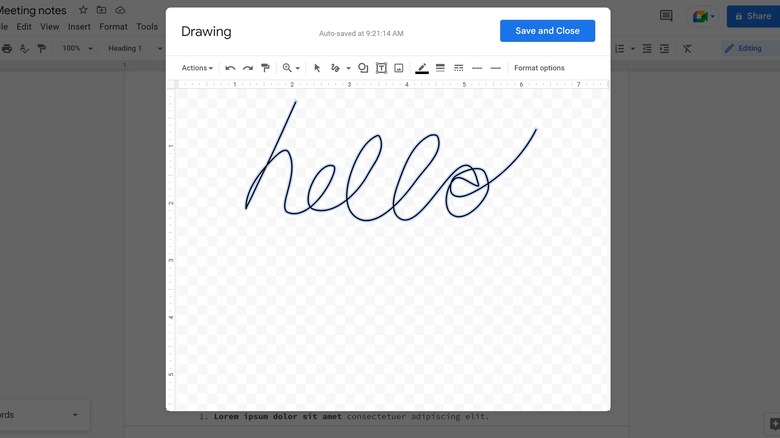
Task: Open the Edit menu in Docs
Action: 24,27
